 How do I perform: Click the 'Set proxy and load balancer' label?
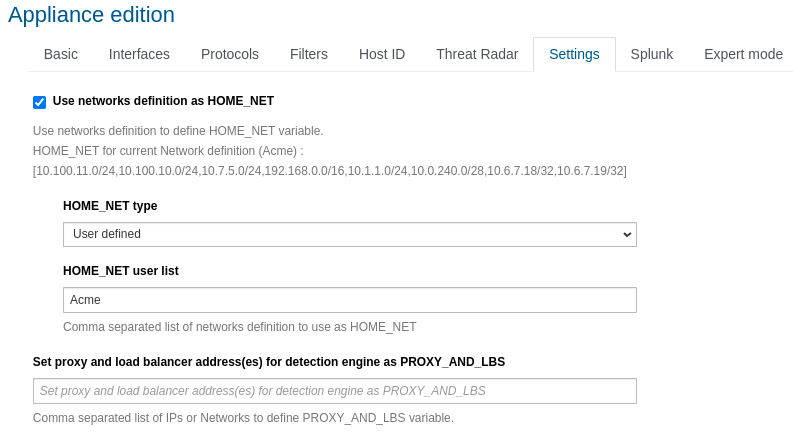click(269, 362)
